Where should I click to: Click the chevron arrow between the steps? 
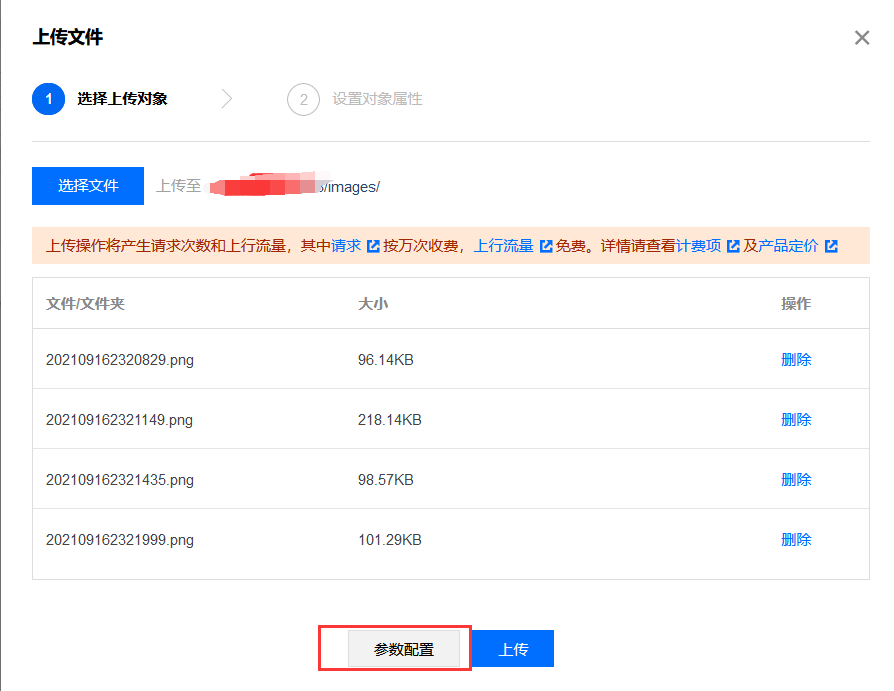[227, 99]
